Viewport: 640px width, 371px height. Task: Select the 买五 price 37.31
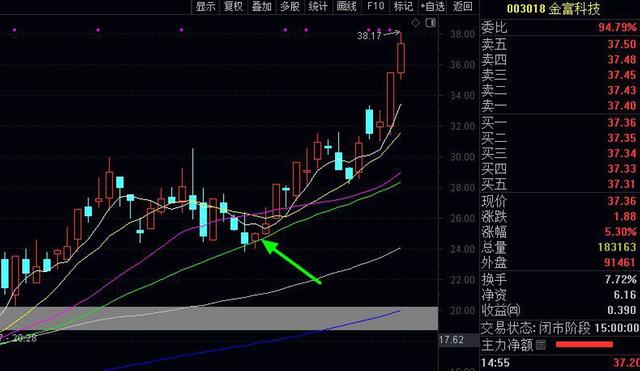[x=622, y=184]
